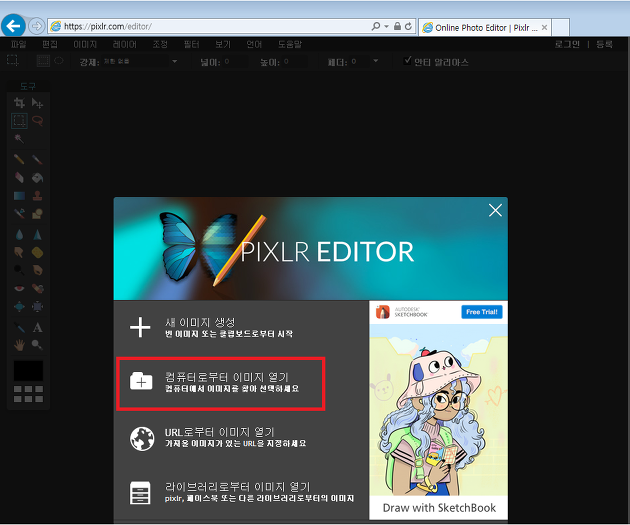Open the 페더 feather dropdown arrow
The height and width of the screenshot is (525, 630).
click(x=376, y=61)
